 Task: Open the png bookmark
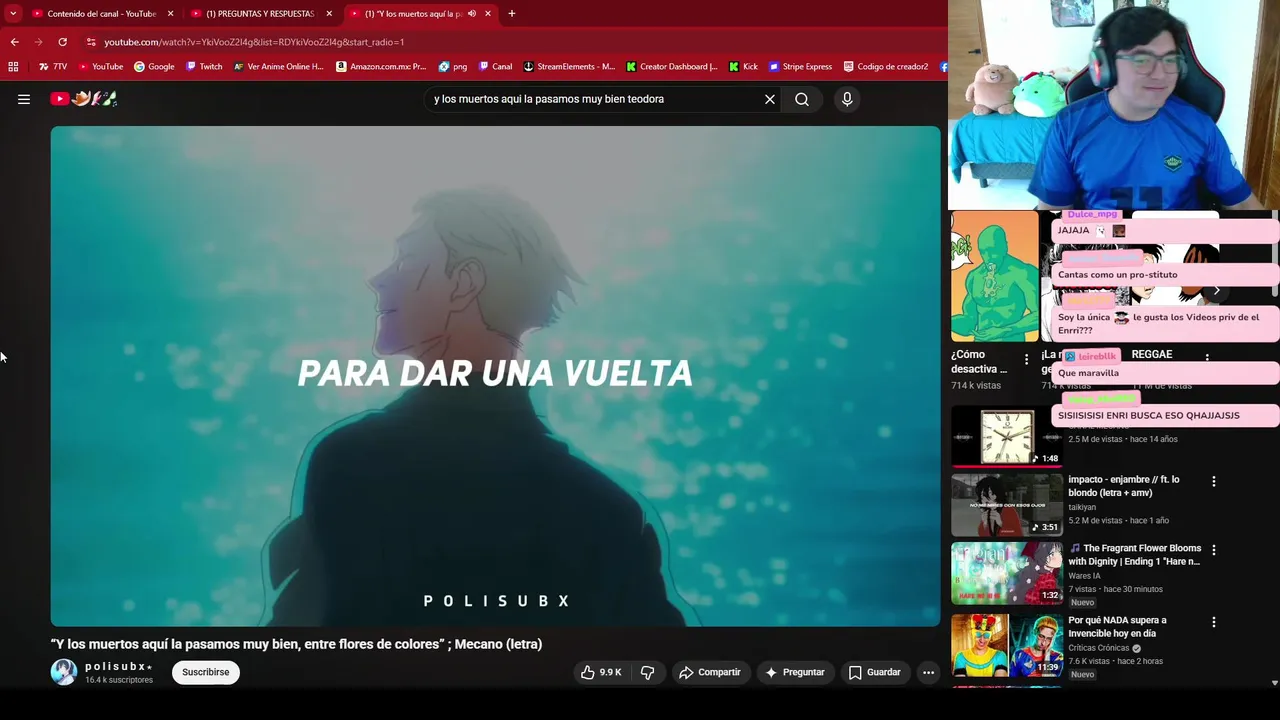tap(453, 67)
